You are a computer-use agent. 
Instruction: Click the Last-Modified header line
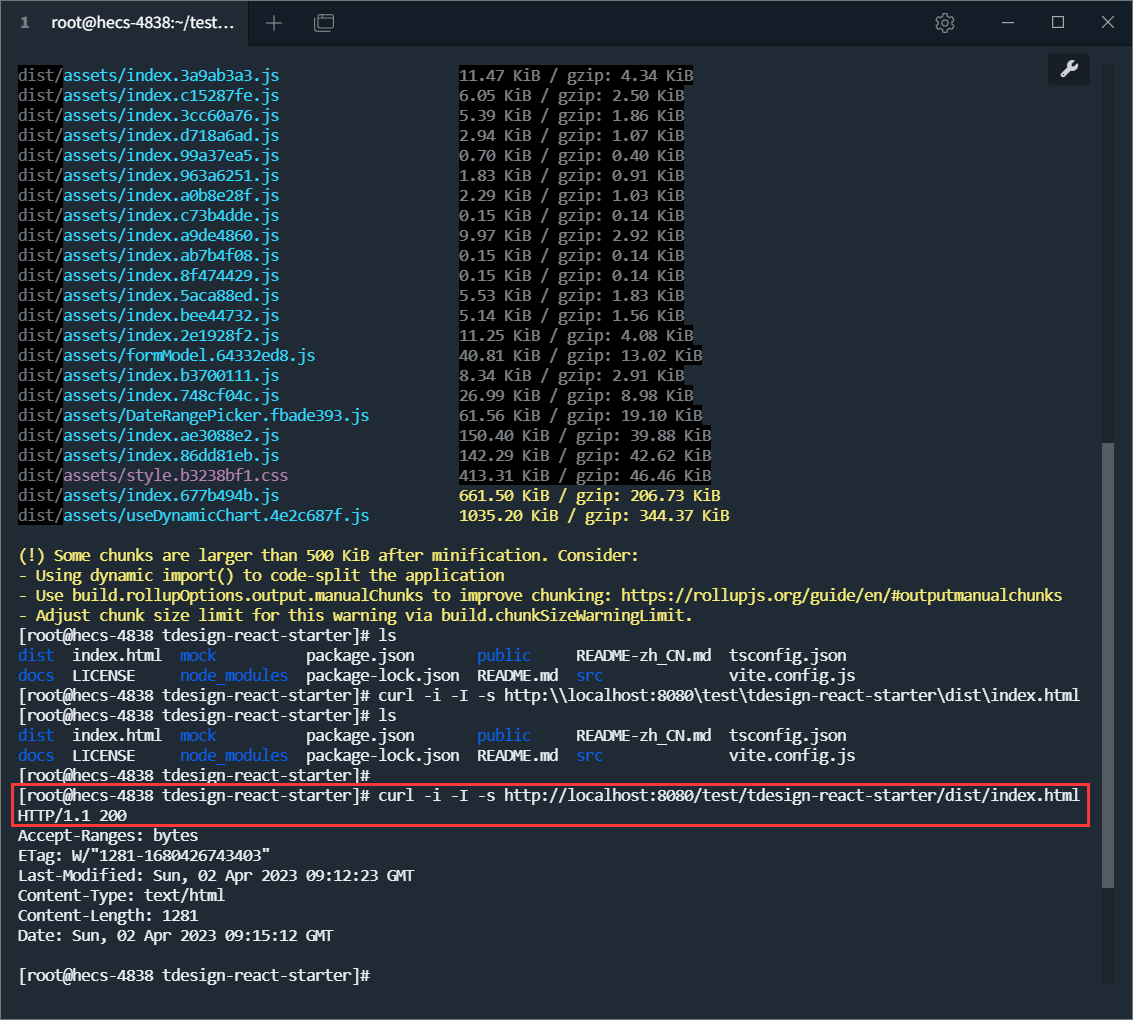[x=216, y=876]
